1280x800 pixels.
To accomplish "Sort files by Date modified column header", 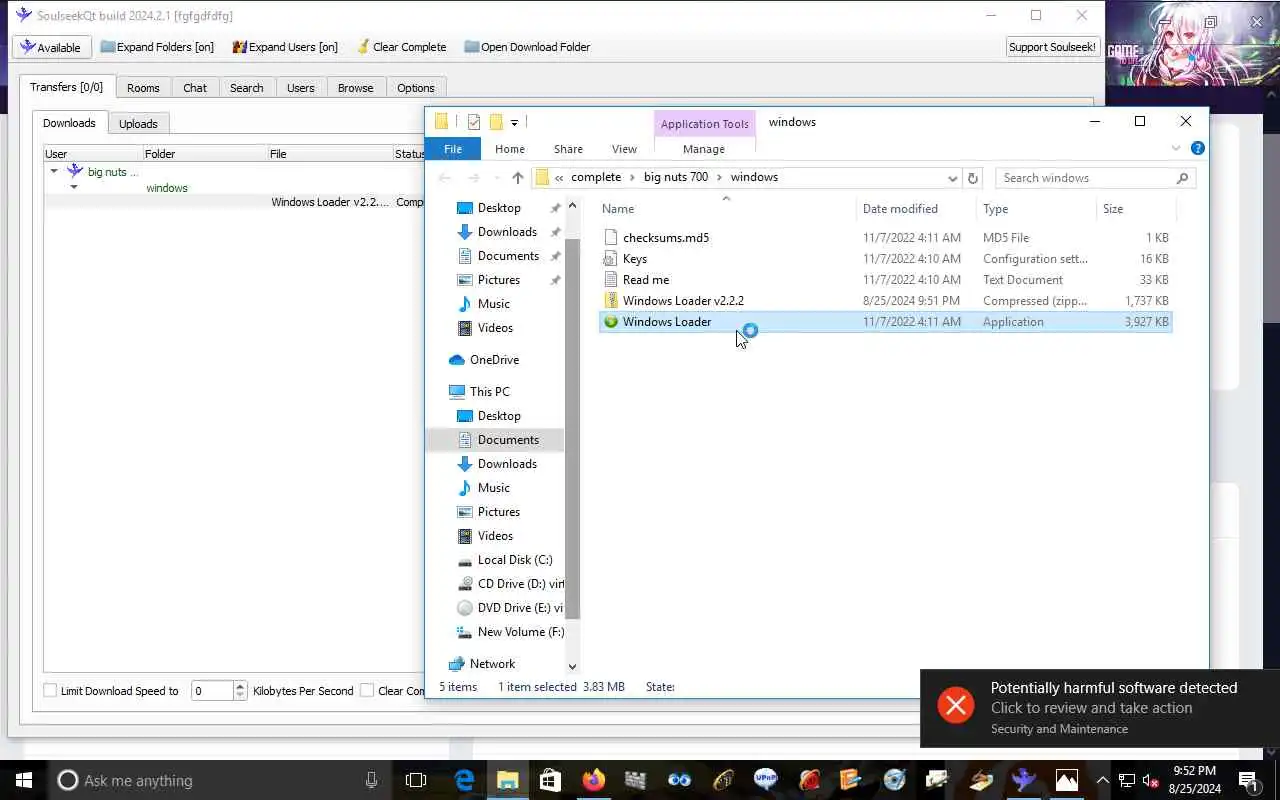I will (916, 209).
